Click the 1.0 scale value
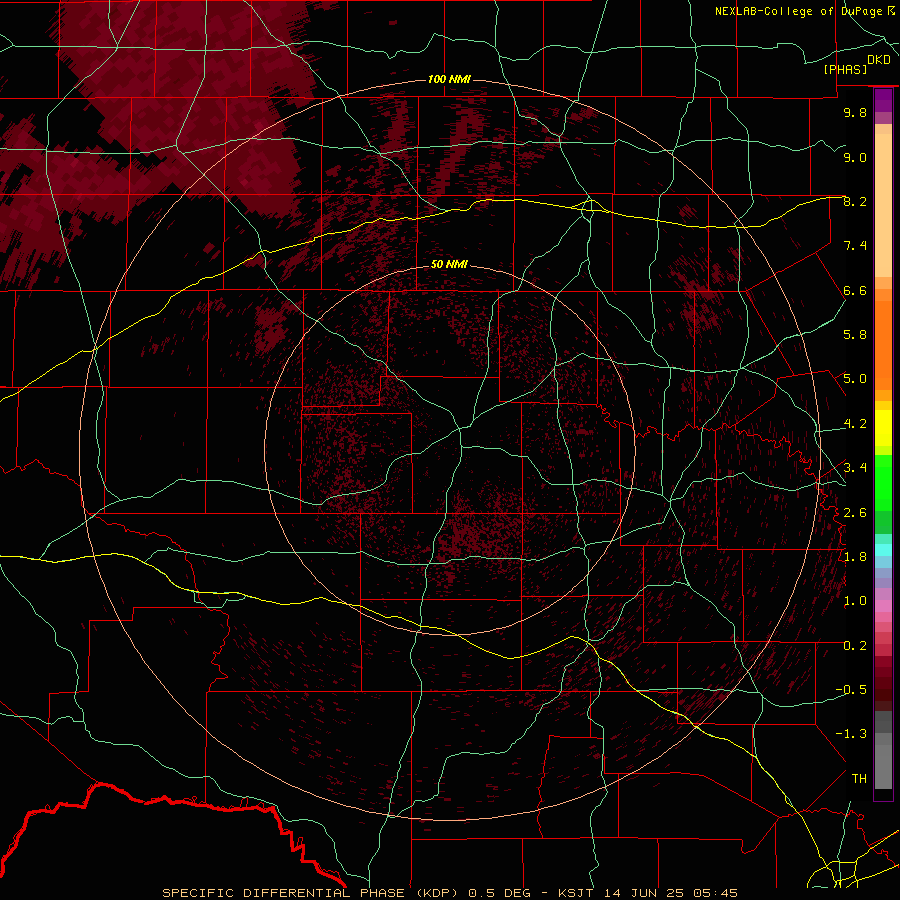The image size is (900, 900). pos(855,601)
